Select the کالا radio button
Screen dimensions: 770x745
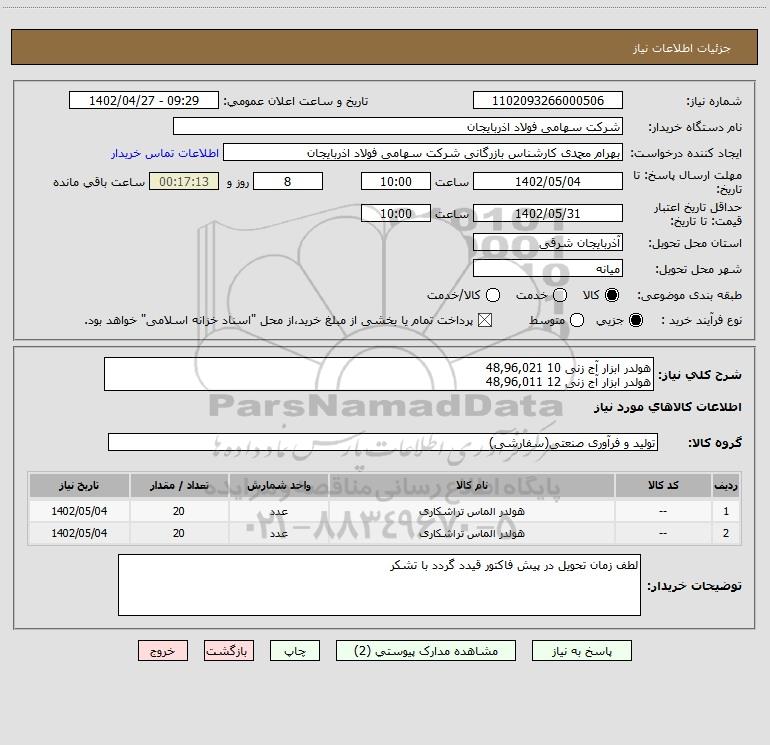point(612,295)
